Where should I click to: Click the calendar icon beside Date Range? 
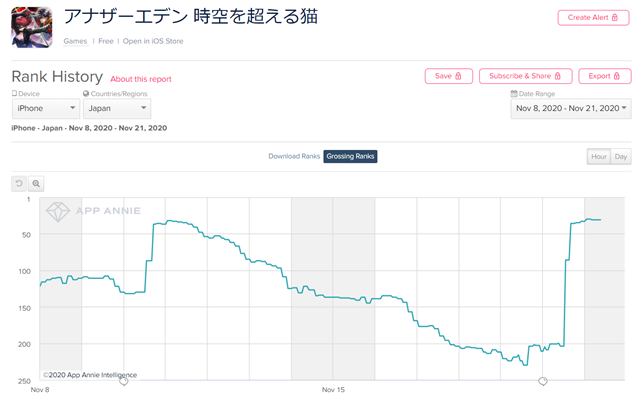click(x=514, y=93)
